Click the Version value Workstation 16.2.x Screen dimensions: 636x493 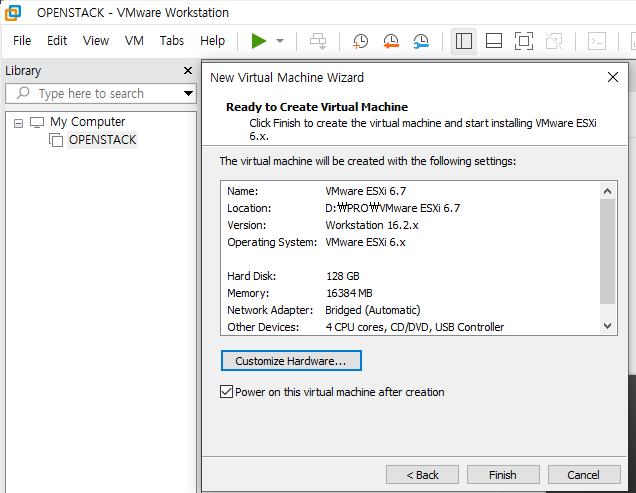pos(372,225)
